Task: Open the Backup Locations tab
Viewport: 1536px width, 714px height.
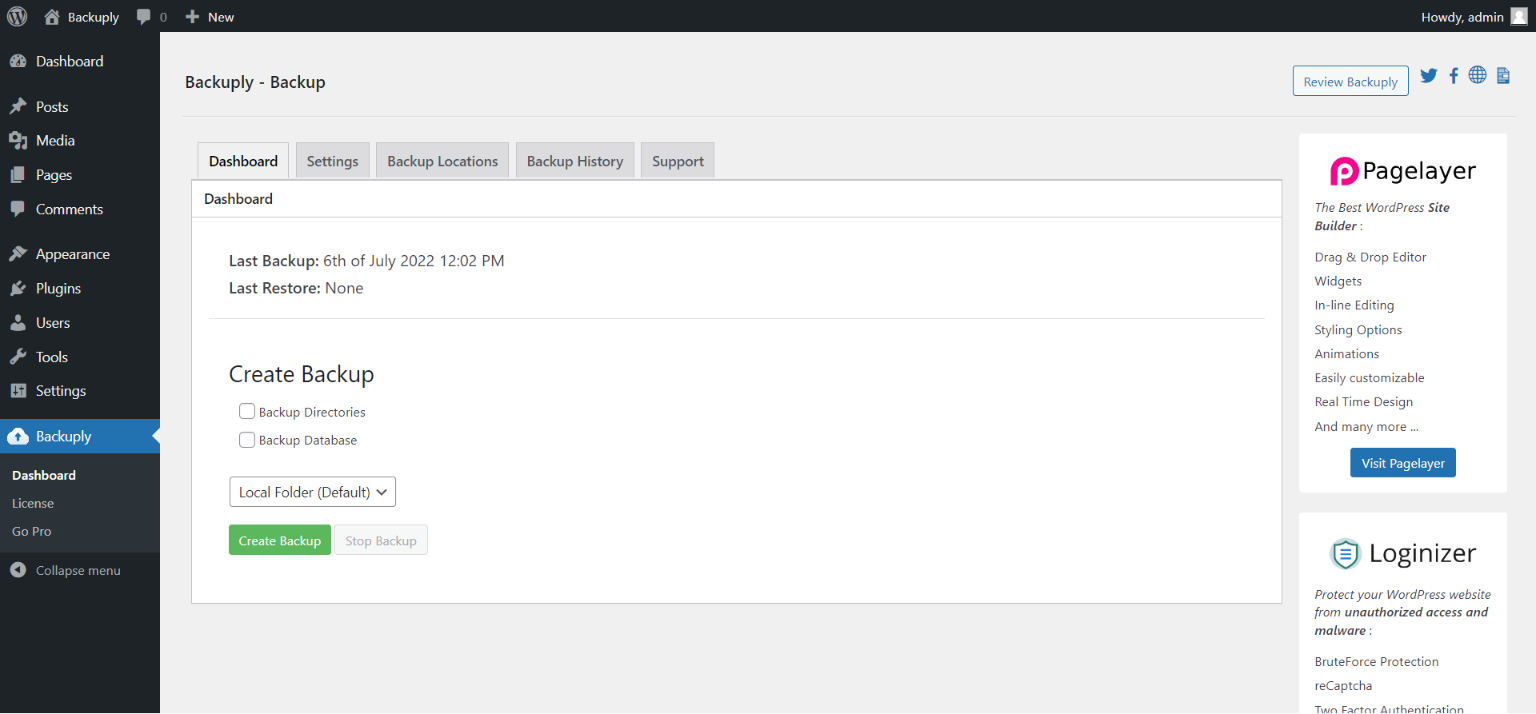Action: click(x=442, y=160)
